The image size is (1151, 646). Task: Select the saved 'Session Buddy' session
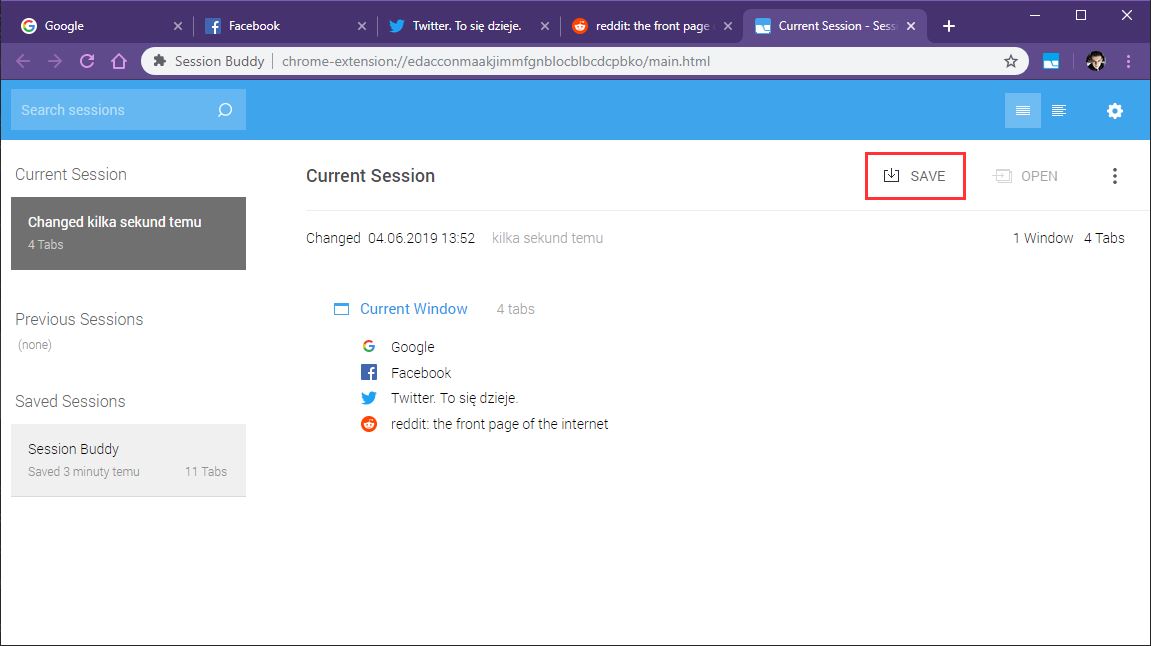128,460
